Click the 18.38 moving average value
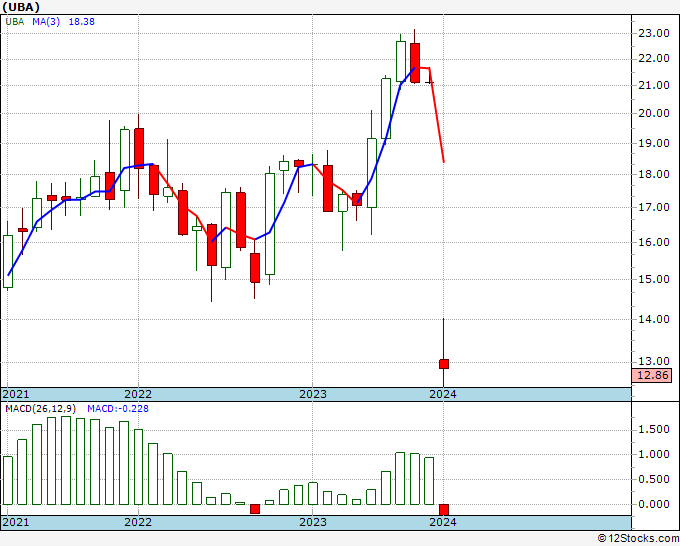 click(x=82, y=22)
